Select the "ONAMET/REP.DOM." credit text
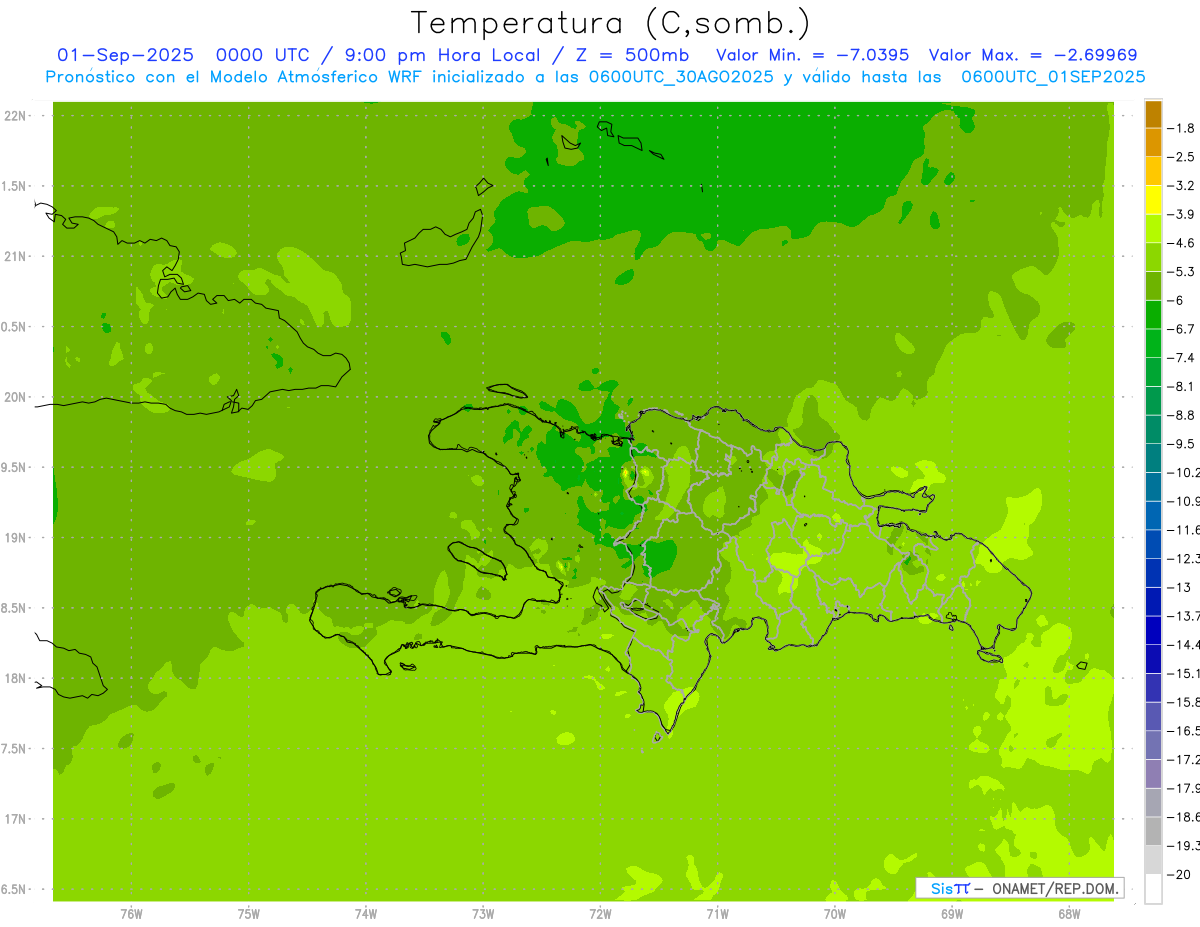The height and width of the screenshot is (927, 1200). [x=1054, y=888]
